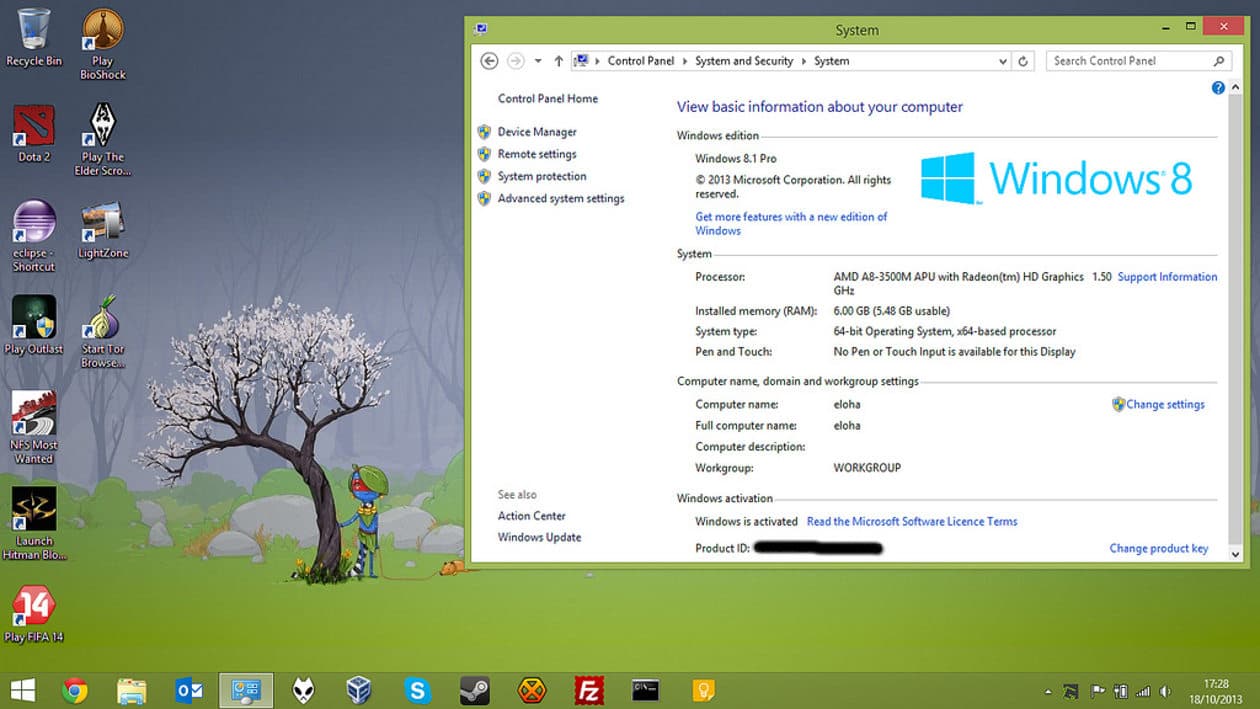
Task: Open Advanced system settings
Action: 560,199
